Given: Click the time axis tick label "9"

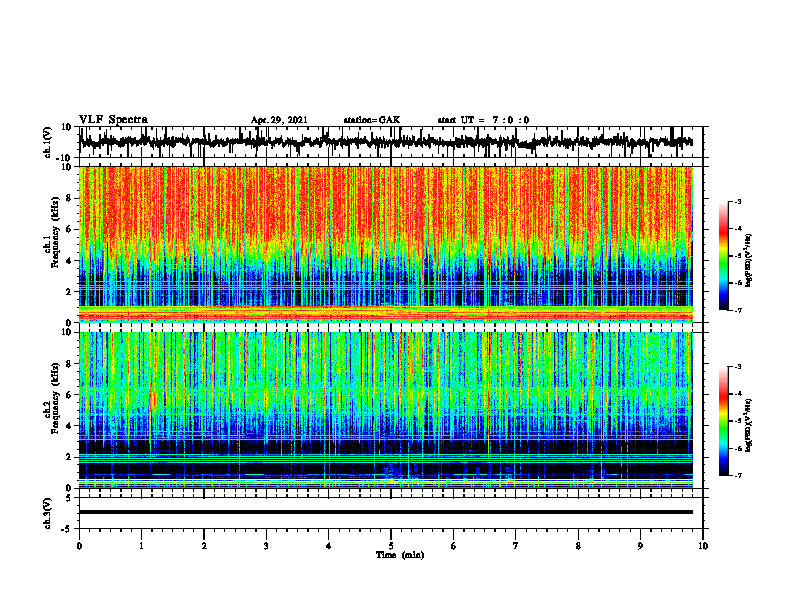Looking at the screenshot, I should coord(640,546).
